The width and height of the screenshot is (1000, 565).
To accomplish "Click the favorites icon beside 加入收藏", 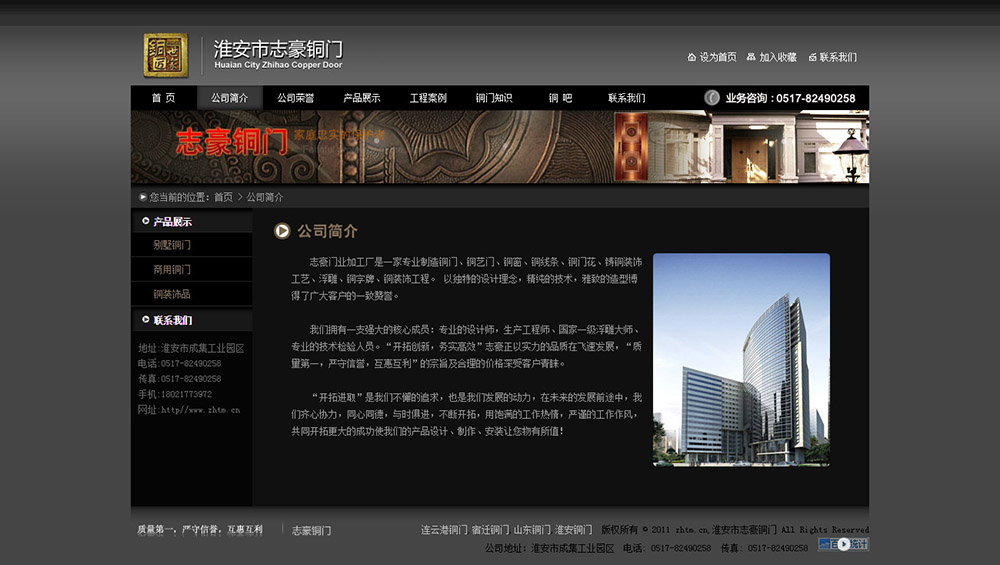I will (x=751, y=57).
